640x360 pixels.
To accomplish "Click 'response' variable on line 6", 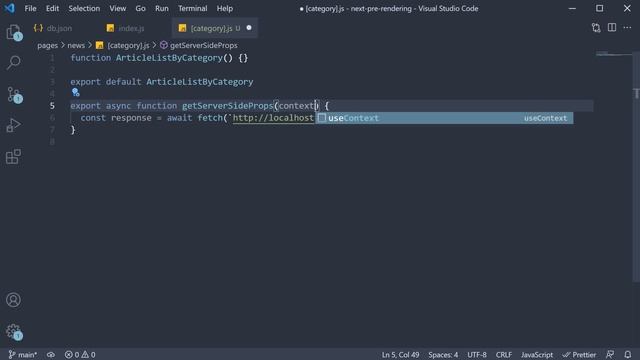I will pyautogui.click(x=131, y=118).
